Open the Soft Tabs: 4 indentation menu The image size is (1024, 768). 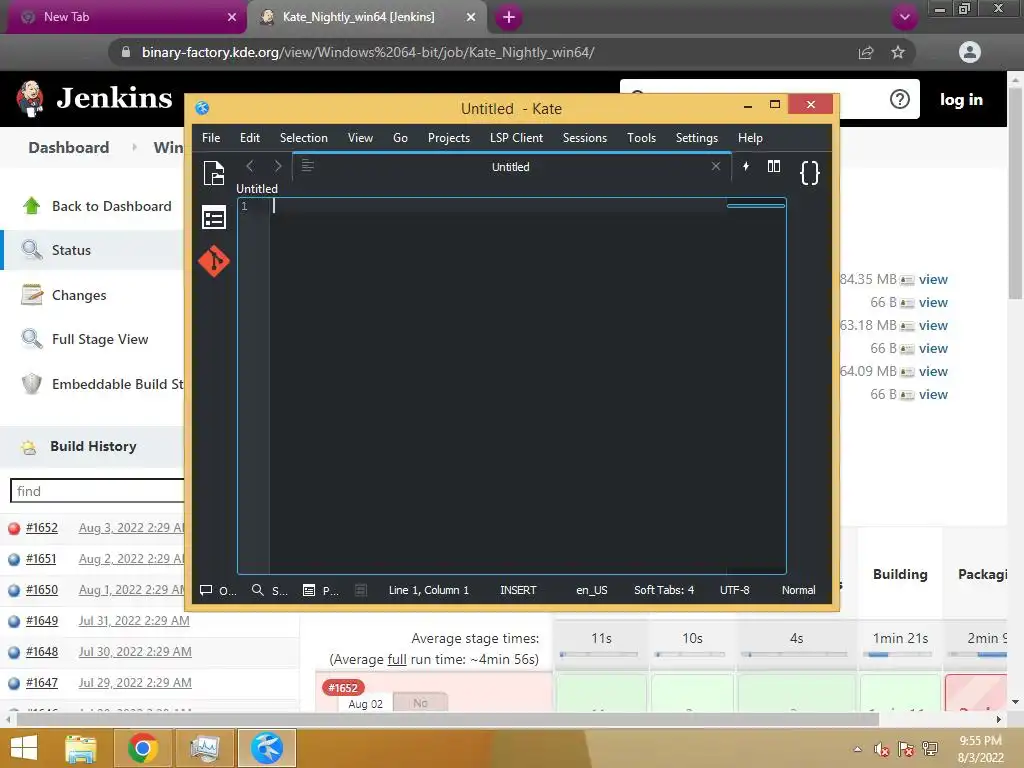(x=664, y=590)
